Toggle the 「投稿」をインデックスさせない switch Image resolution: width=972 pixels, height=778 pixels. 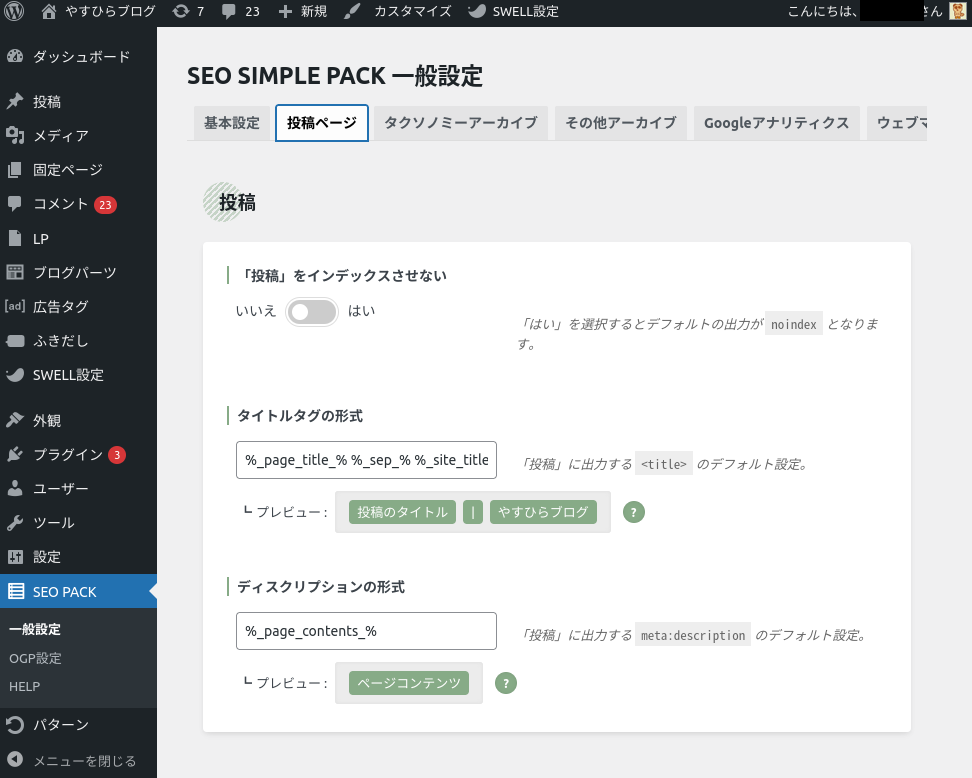point(312,312)
